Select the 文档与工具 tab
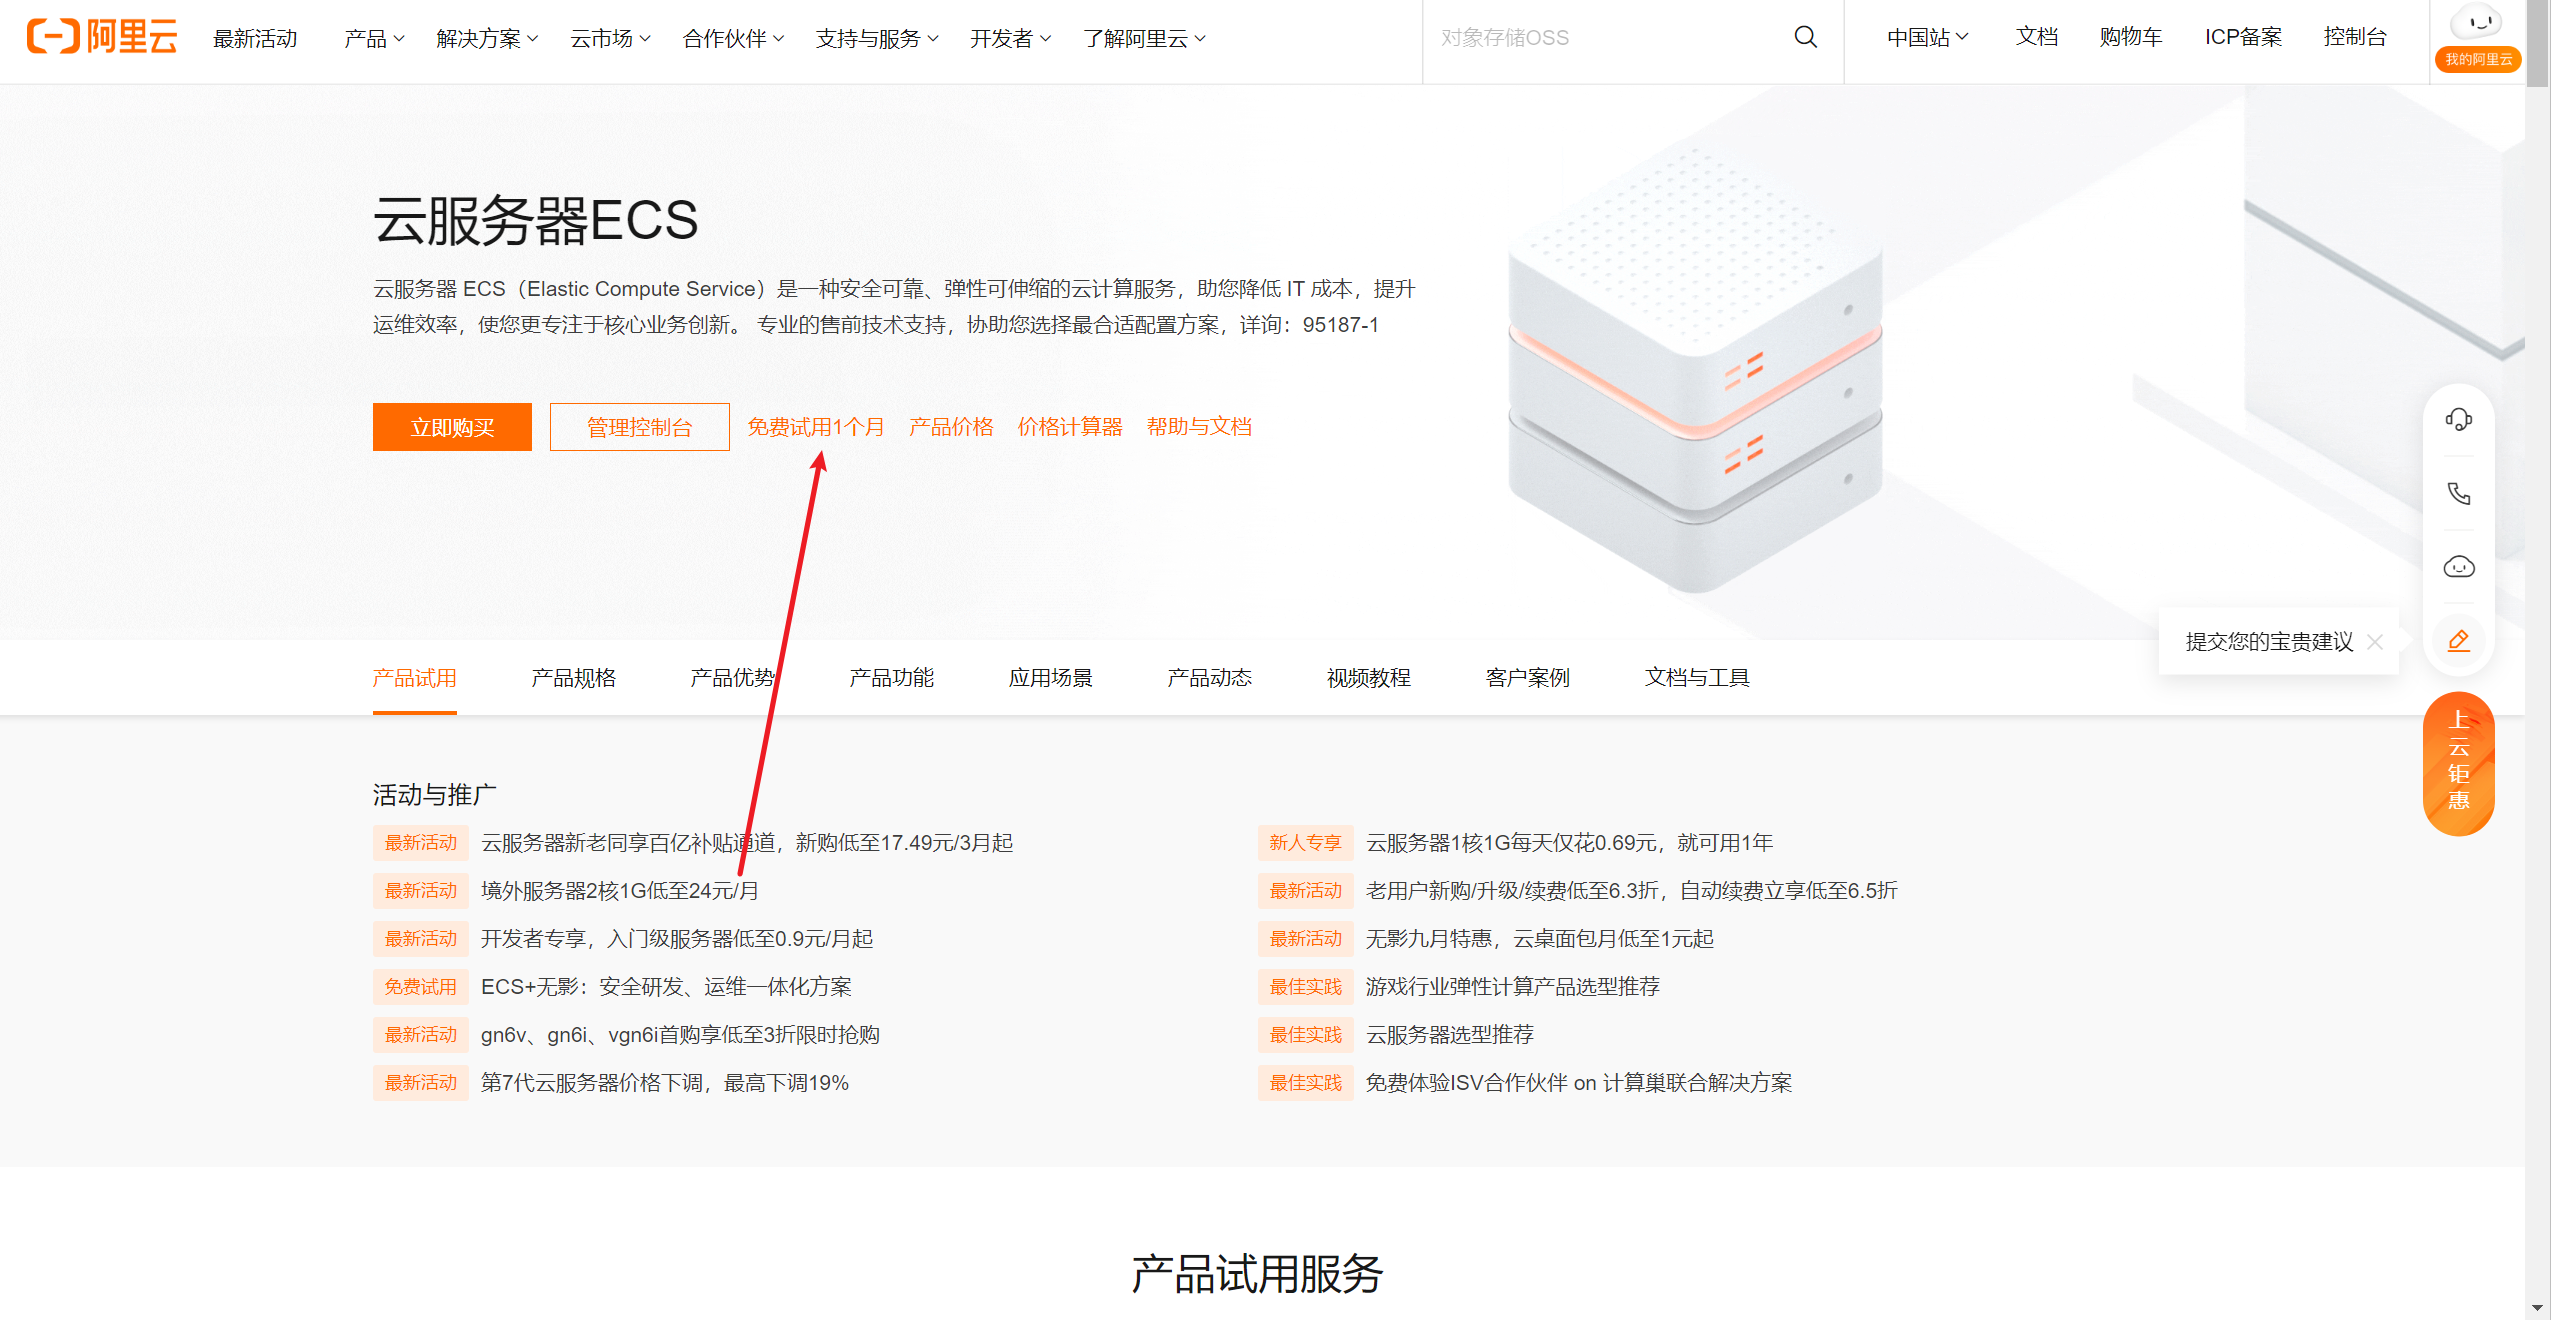2551x1320 pixels. (x=1696, y=678)
